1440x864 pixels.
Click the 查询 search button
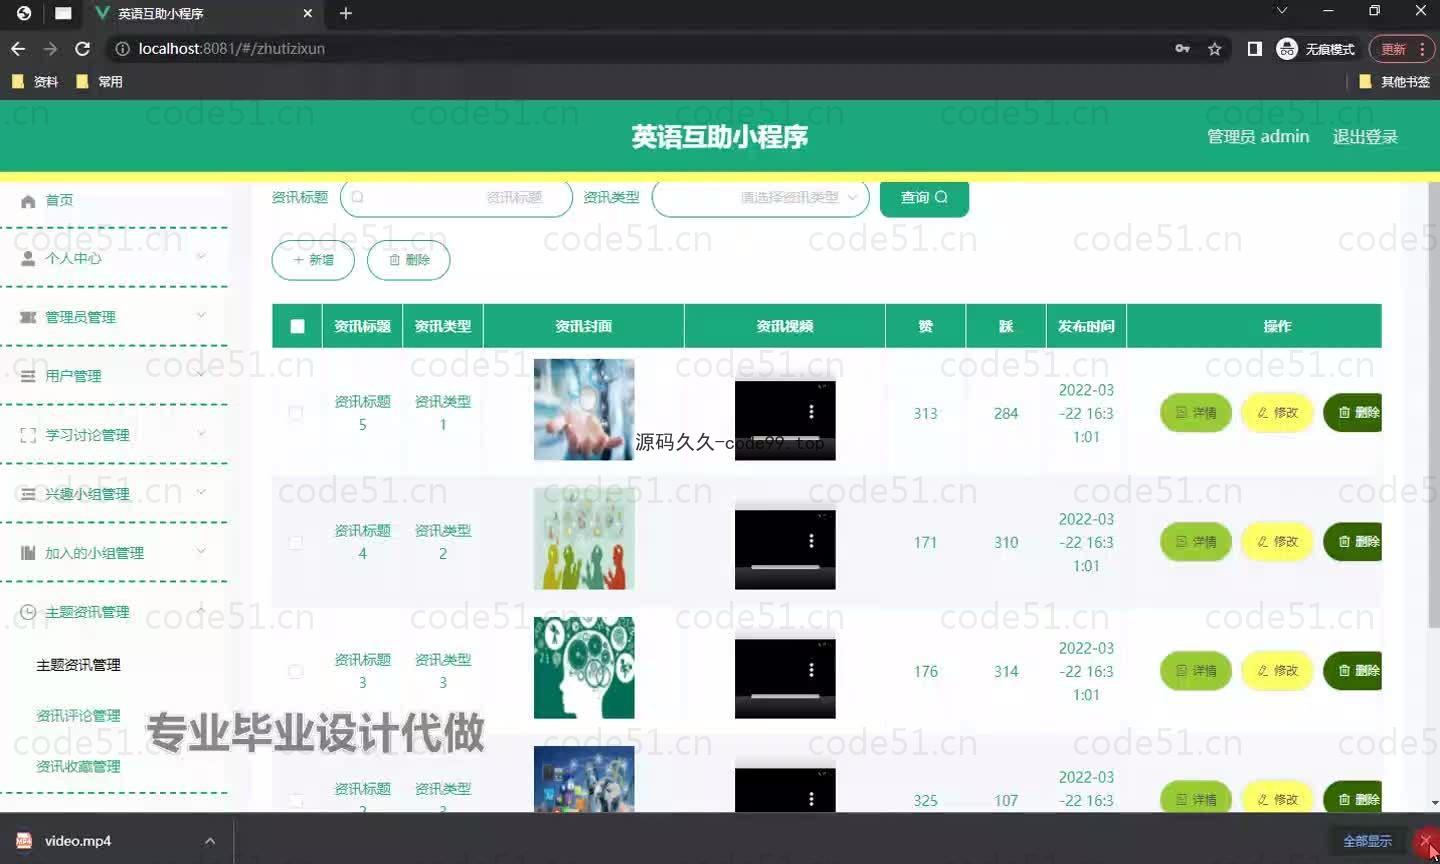[924, 198]
